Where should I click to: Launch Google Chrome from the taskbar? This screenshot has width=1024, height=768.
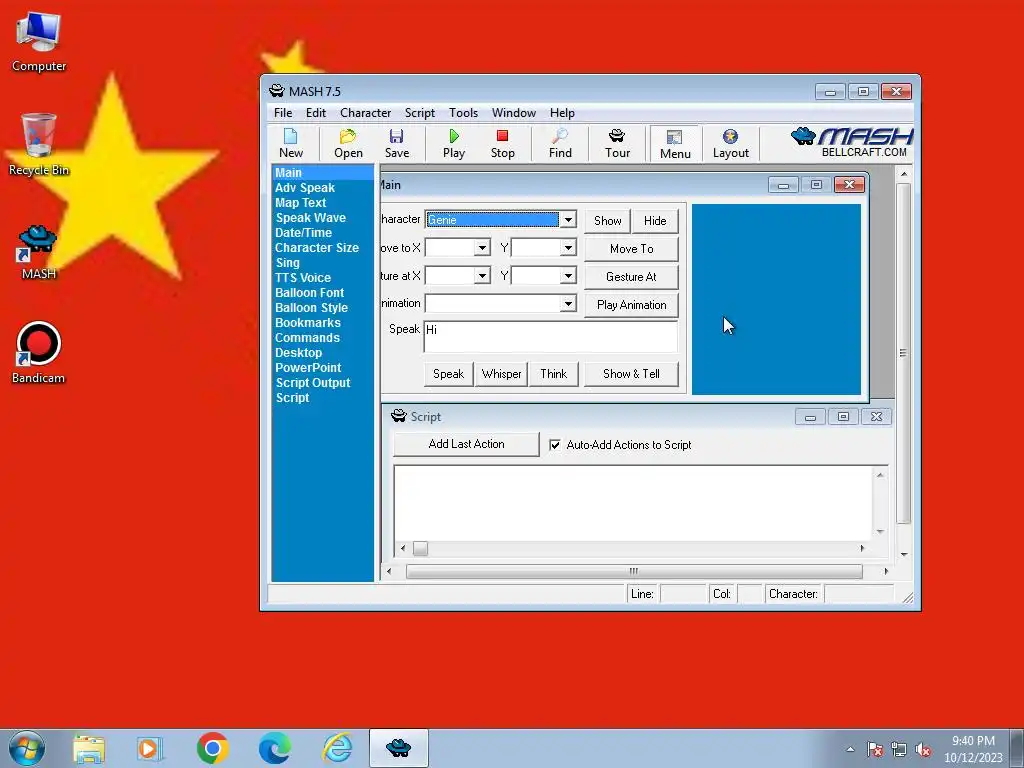(x=212, y=748)
